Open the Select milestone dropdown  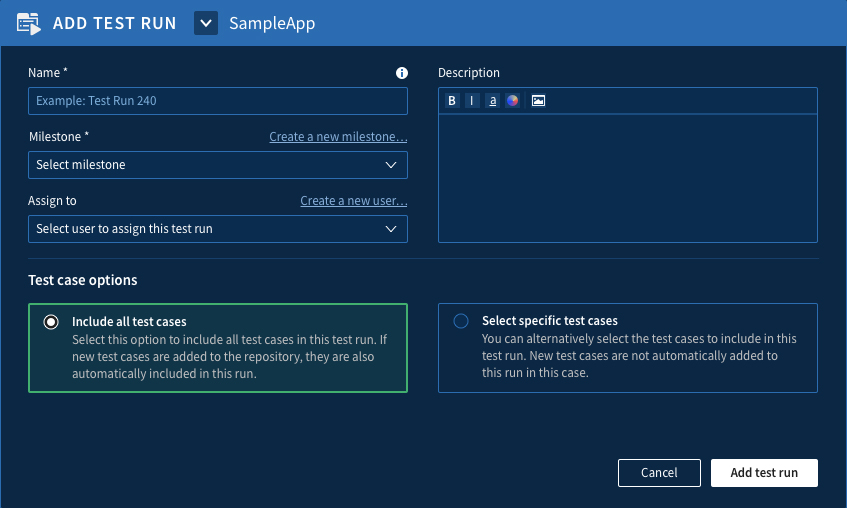click(217, 165)
